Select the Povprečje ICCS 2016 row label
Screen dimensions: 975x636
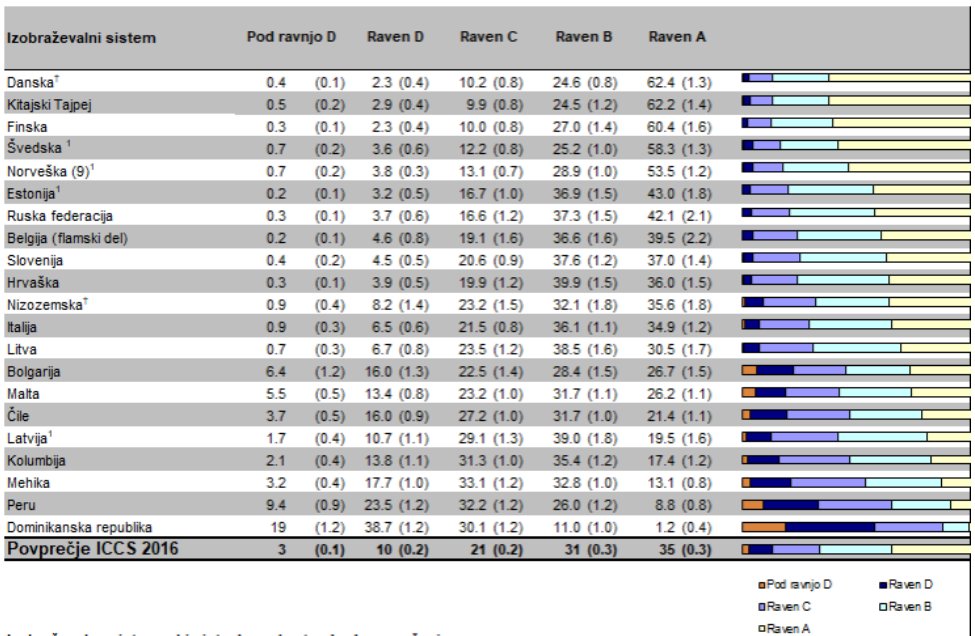pos(88,549)
